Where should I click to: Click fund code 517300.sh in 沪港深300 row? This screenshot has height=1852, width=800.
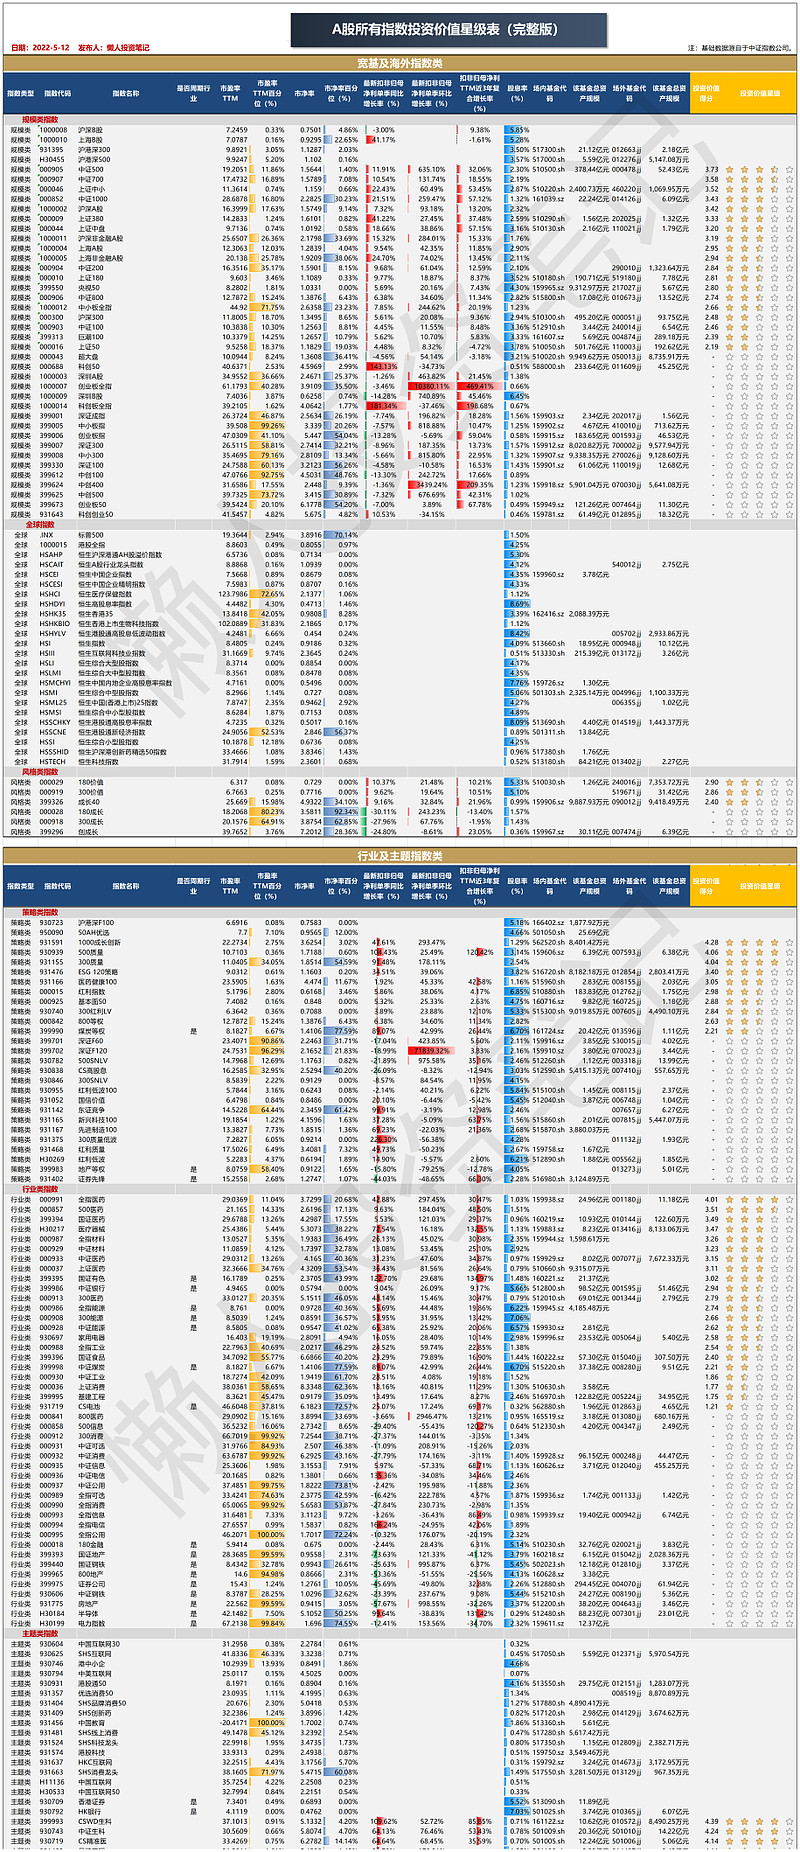[548, 149]
